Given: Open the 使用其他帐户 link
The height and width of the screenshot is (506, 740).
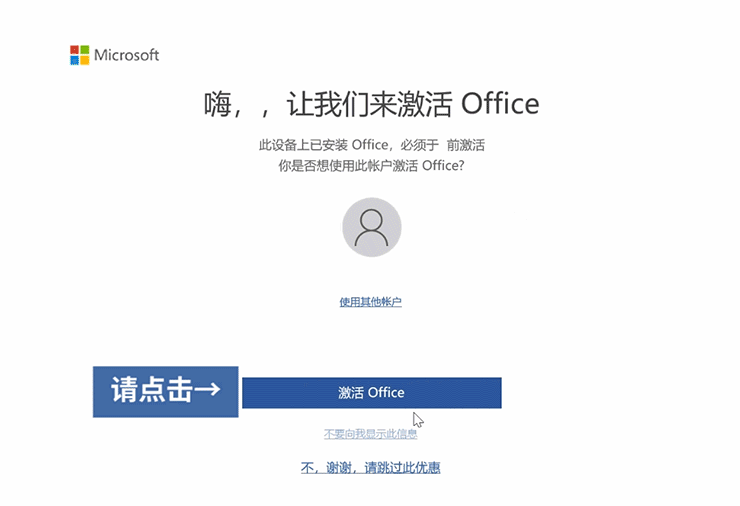Looking at the screenshot, I should [x=370, y=302].
